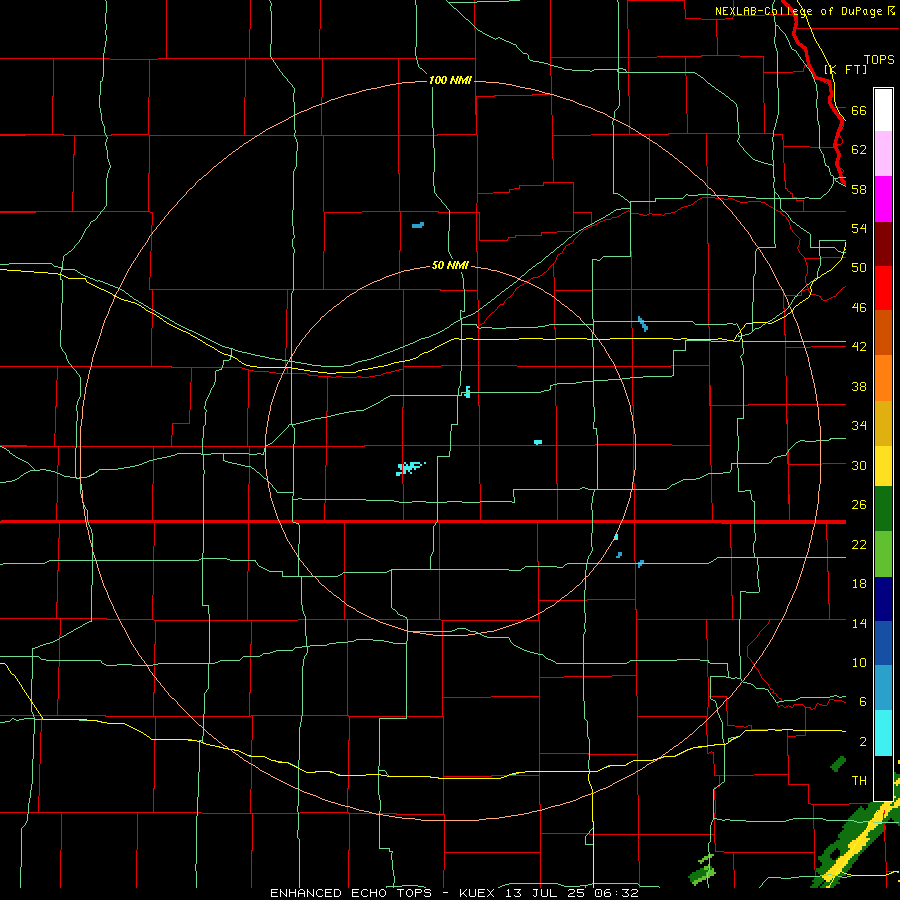Click the legend value 10
The width and height of the screenshot is (900, 900).
(859, 662)
